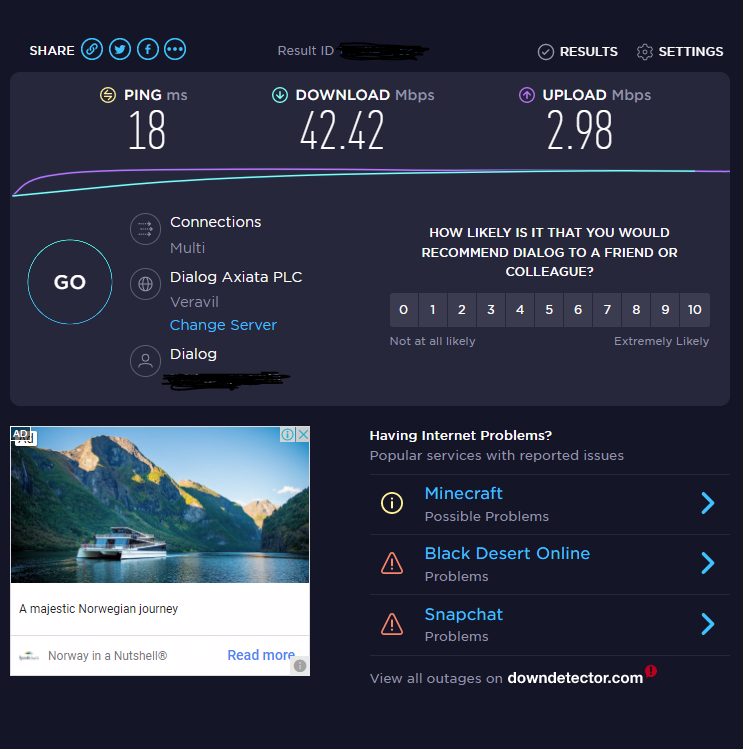Rate recommendation 2

[x=462, y=310]
